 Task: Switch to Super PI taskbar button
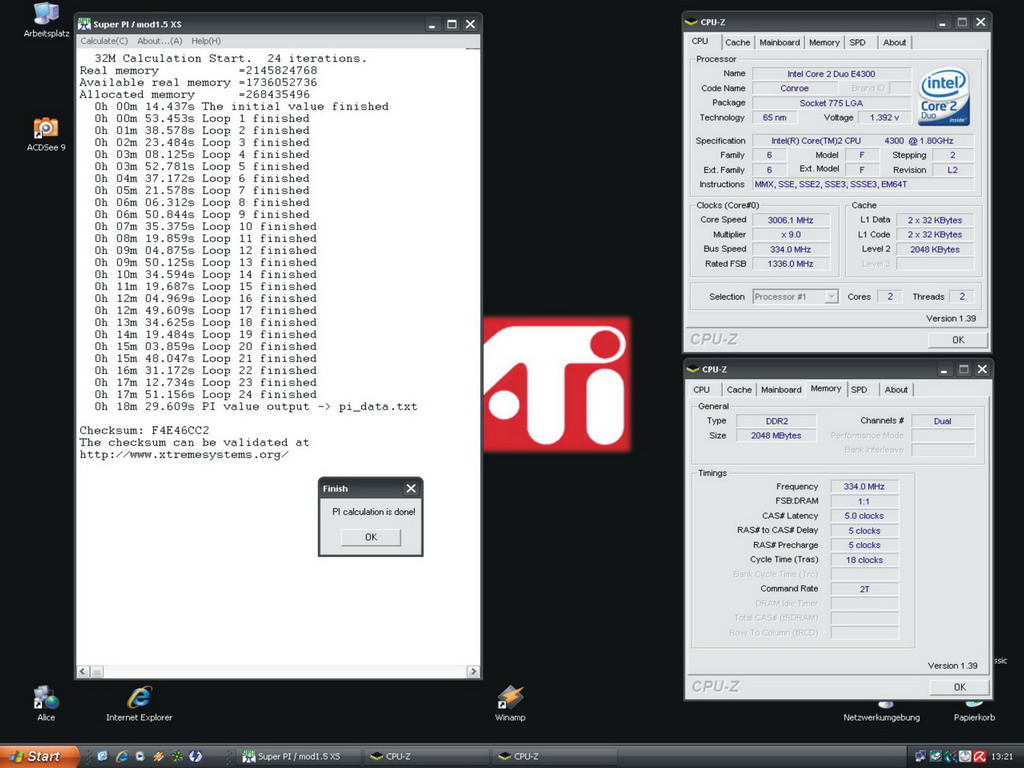click(298, 756)
